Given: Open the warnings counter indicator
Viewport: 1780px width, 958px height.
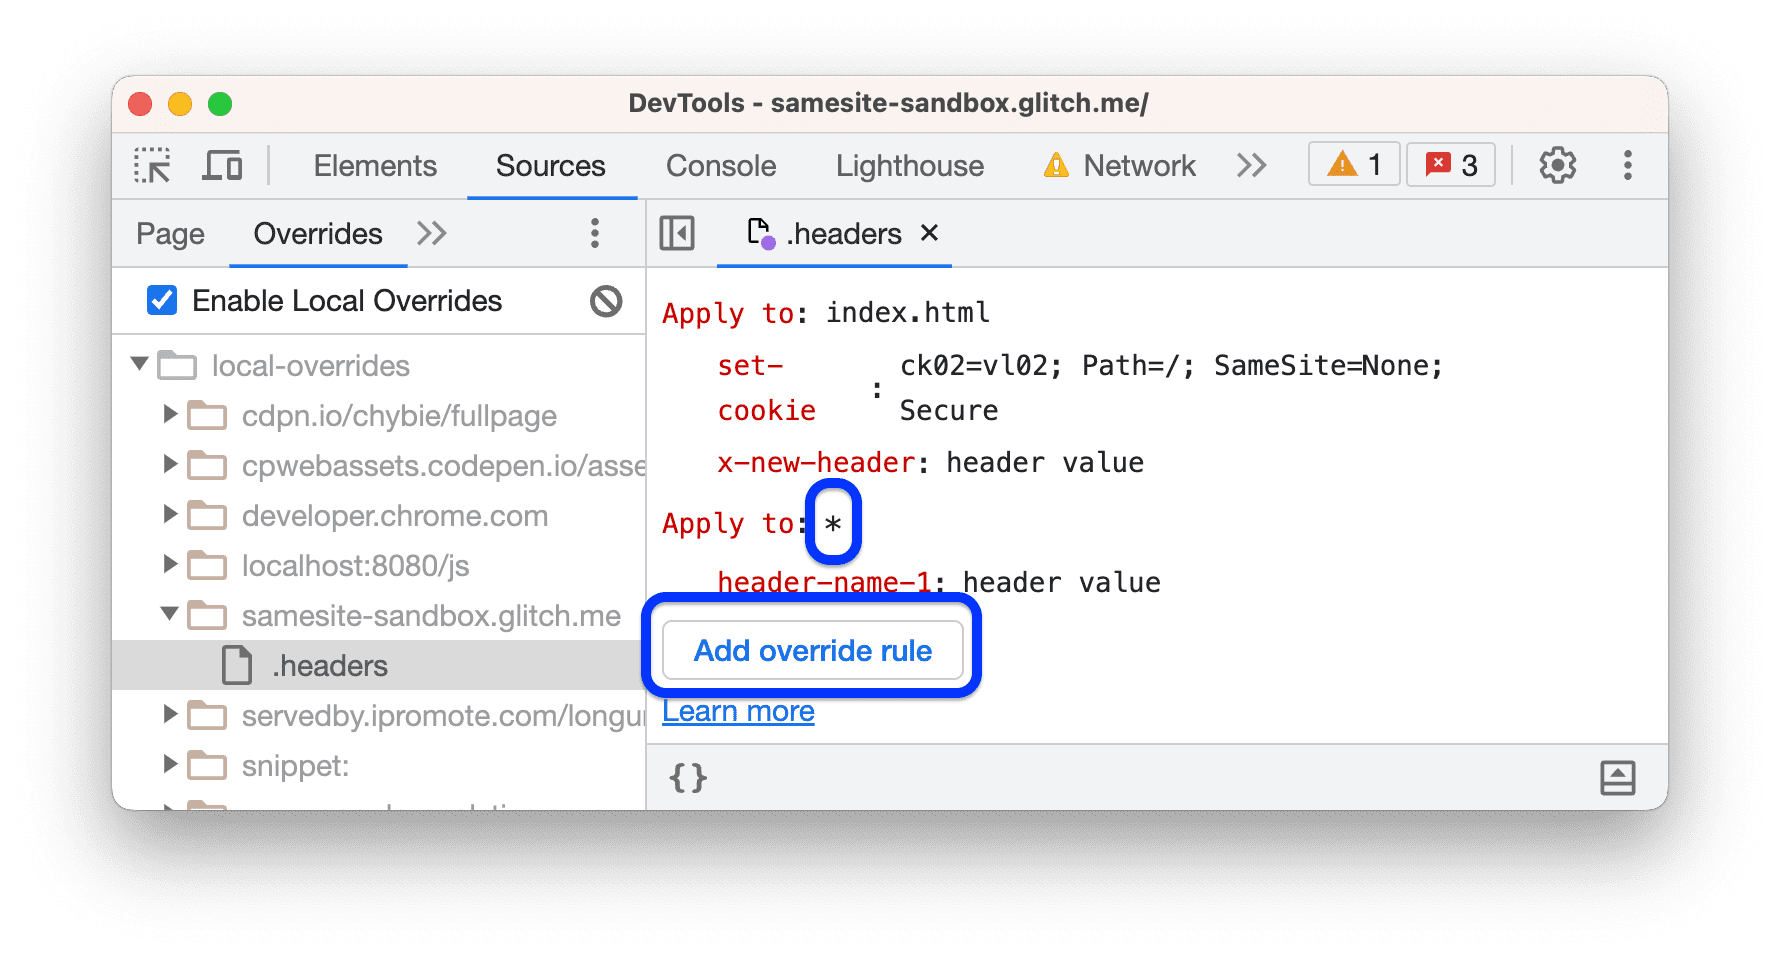Looking at the screenshot, I should (x=1353, y=164).
